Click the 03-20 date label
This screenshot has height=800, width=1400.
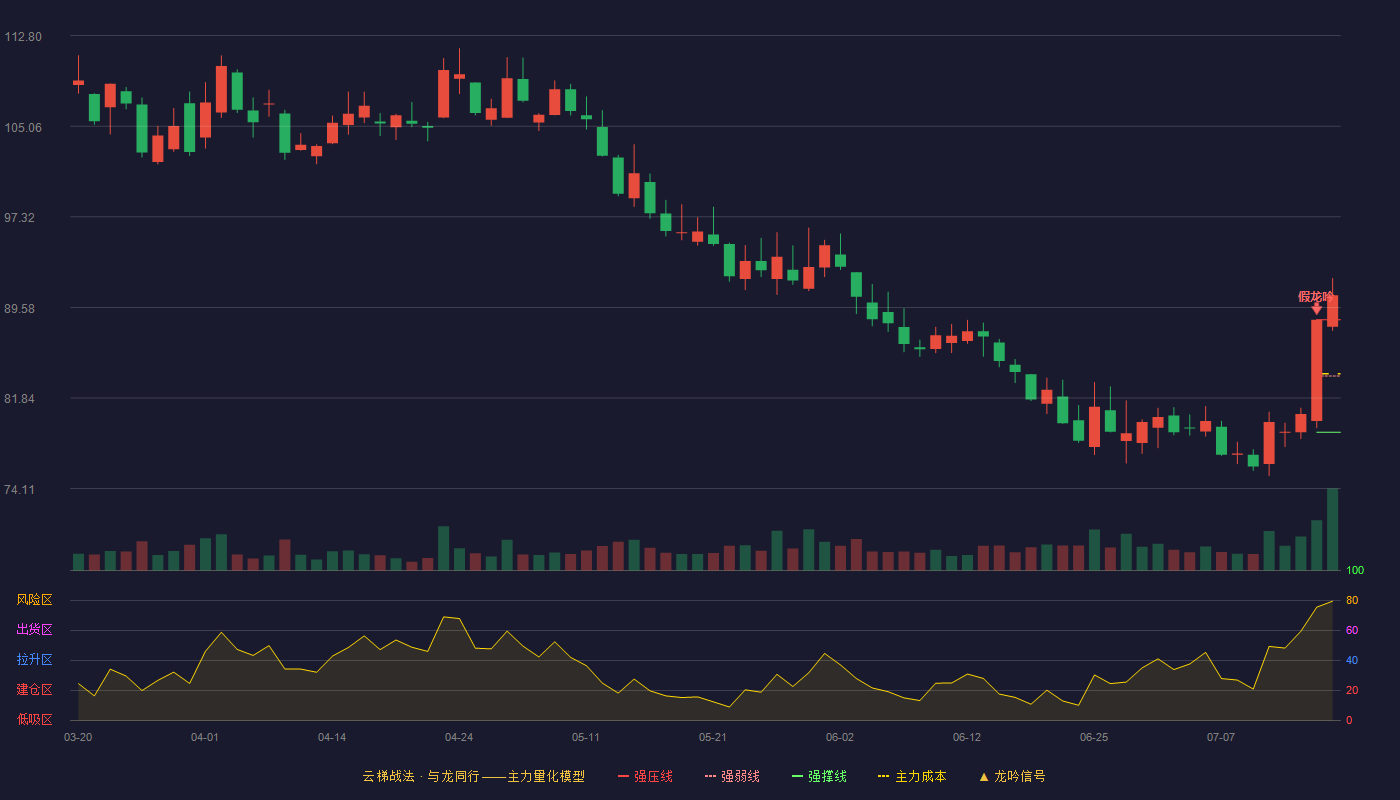click(x=78, y=737)
